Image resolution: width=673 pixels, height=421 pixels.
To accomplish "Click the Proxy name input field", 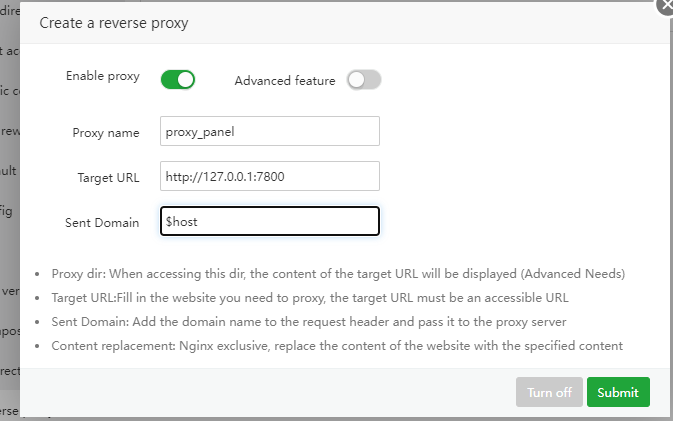I will (x=269, y=131).
